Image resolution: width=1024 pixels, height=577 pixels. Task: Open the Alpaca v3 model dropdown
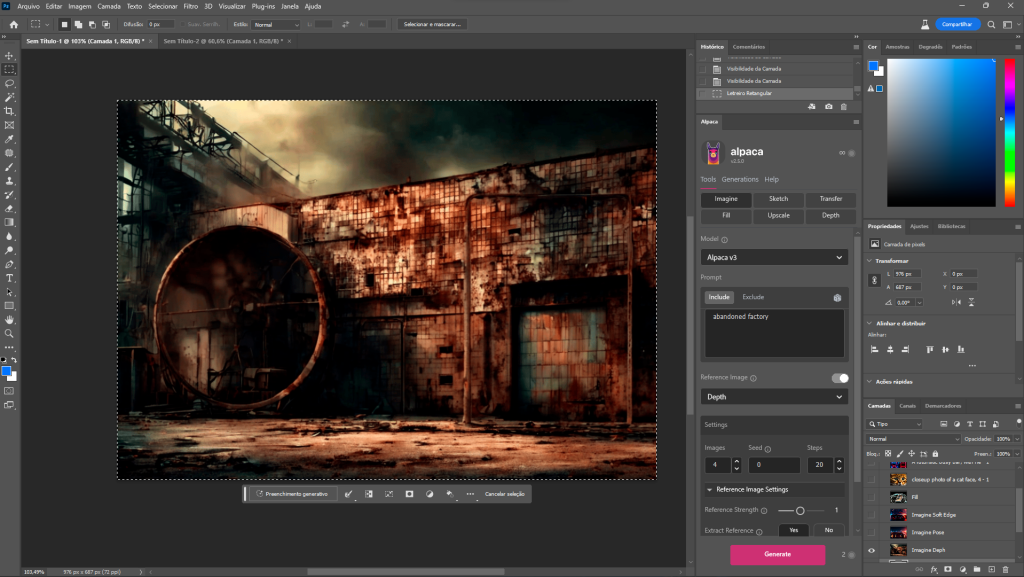point(774,257)
